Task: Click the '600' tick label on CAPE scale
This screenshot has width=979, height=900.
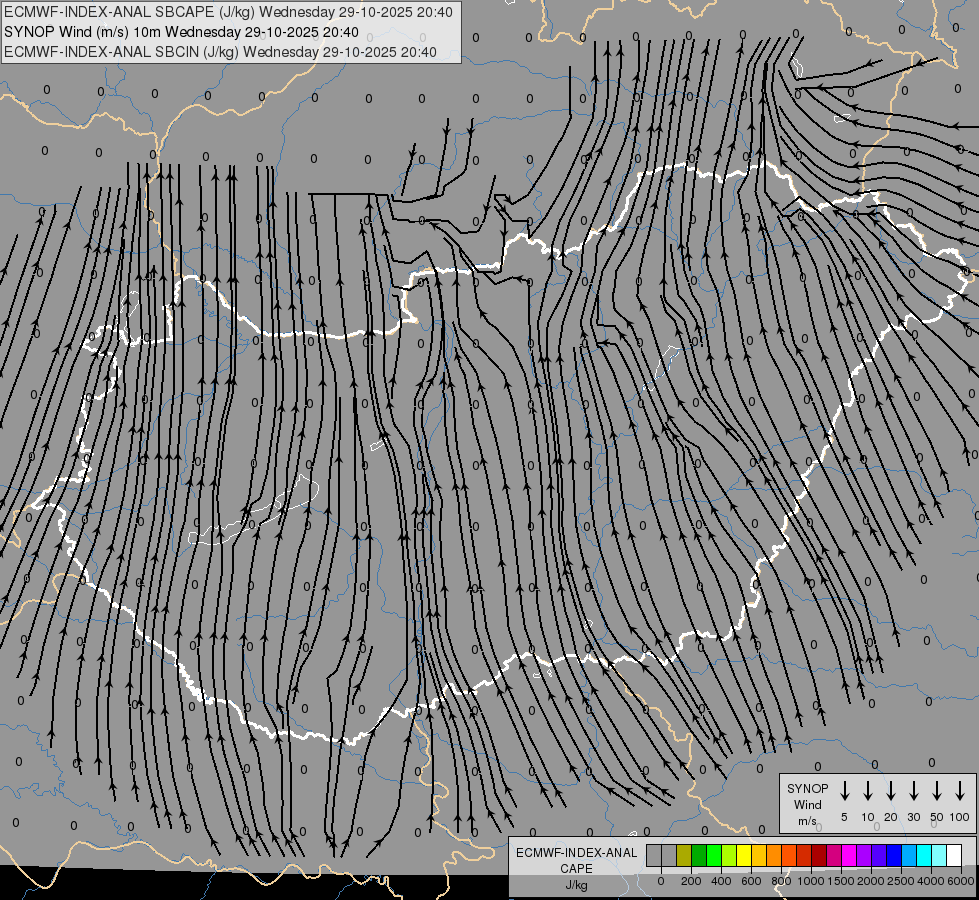Action: (x=751, y=881)
